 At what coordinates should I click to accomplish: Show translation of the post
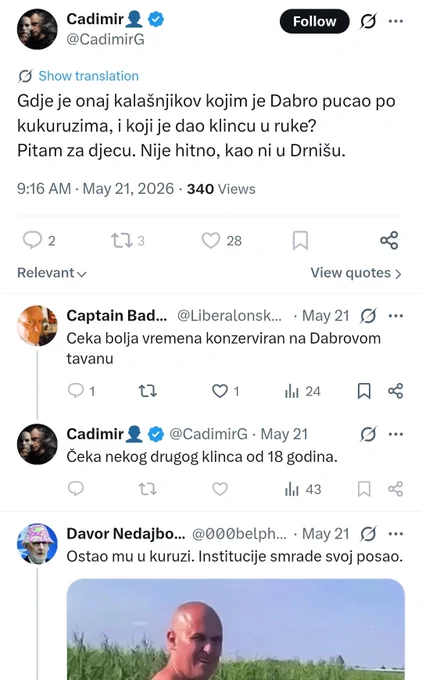click(88, 76)
